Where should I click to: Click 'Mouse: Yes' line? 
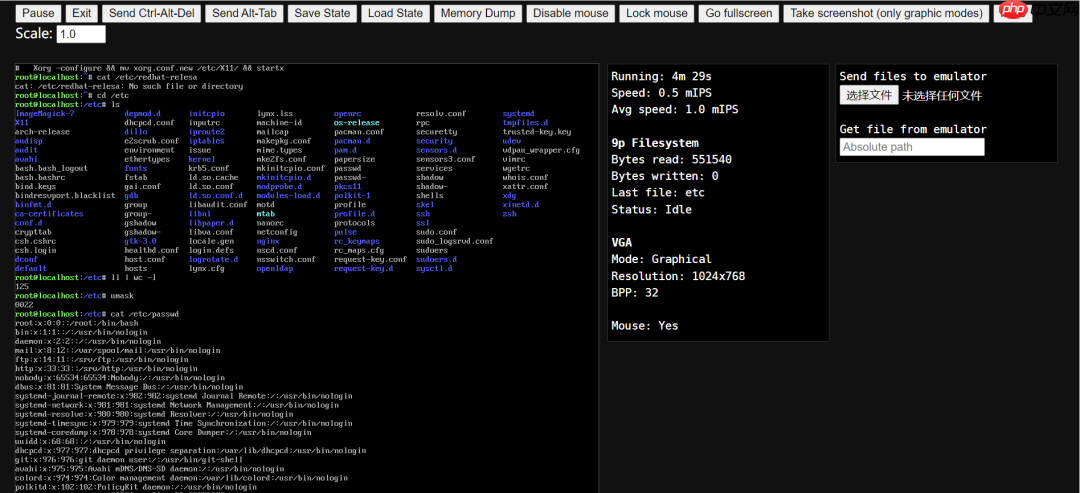point(645,326)
